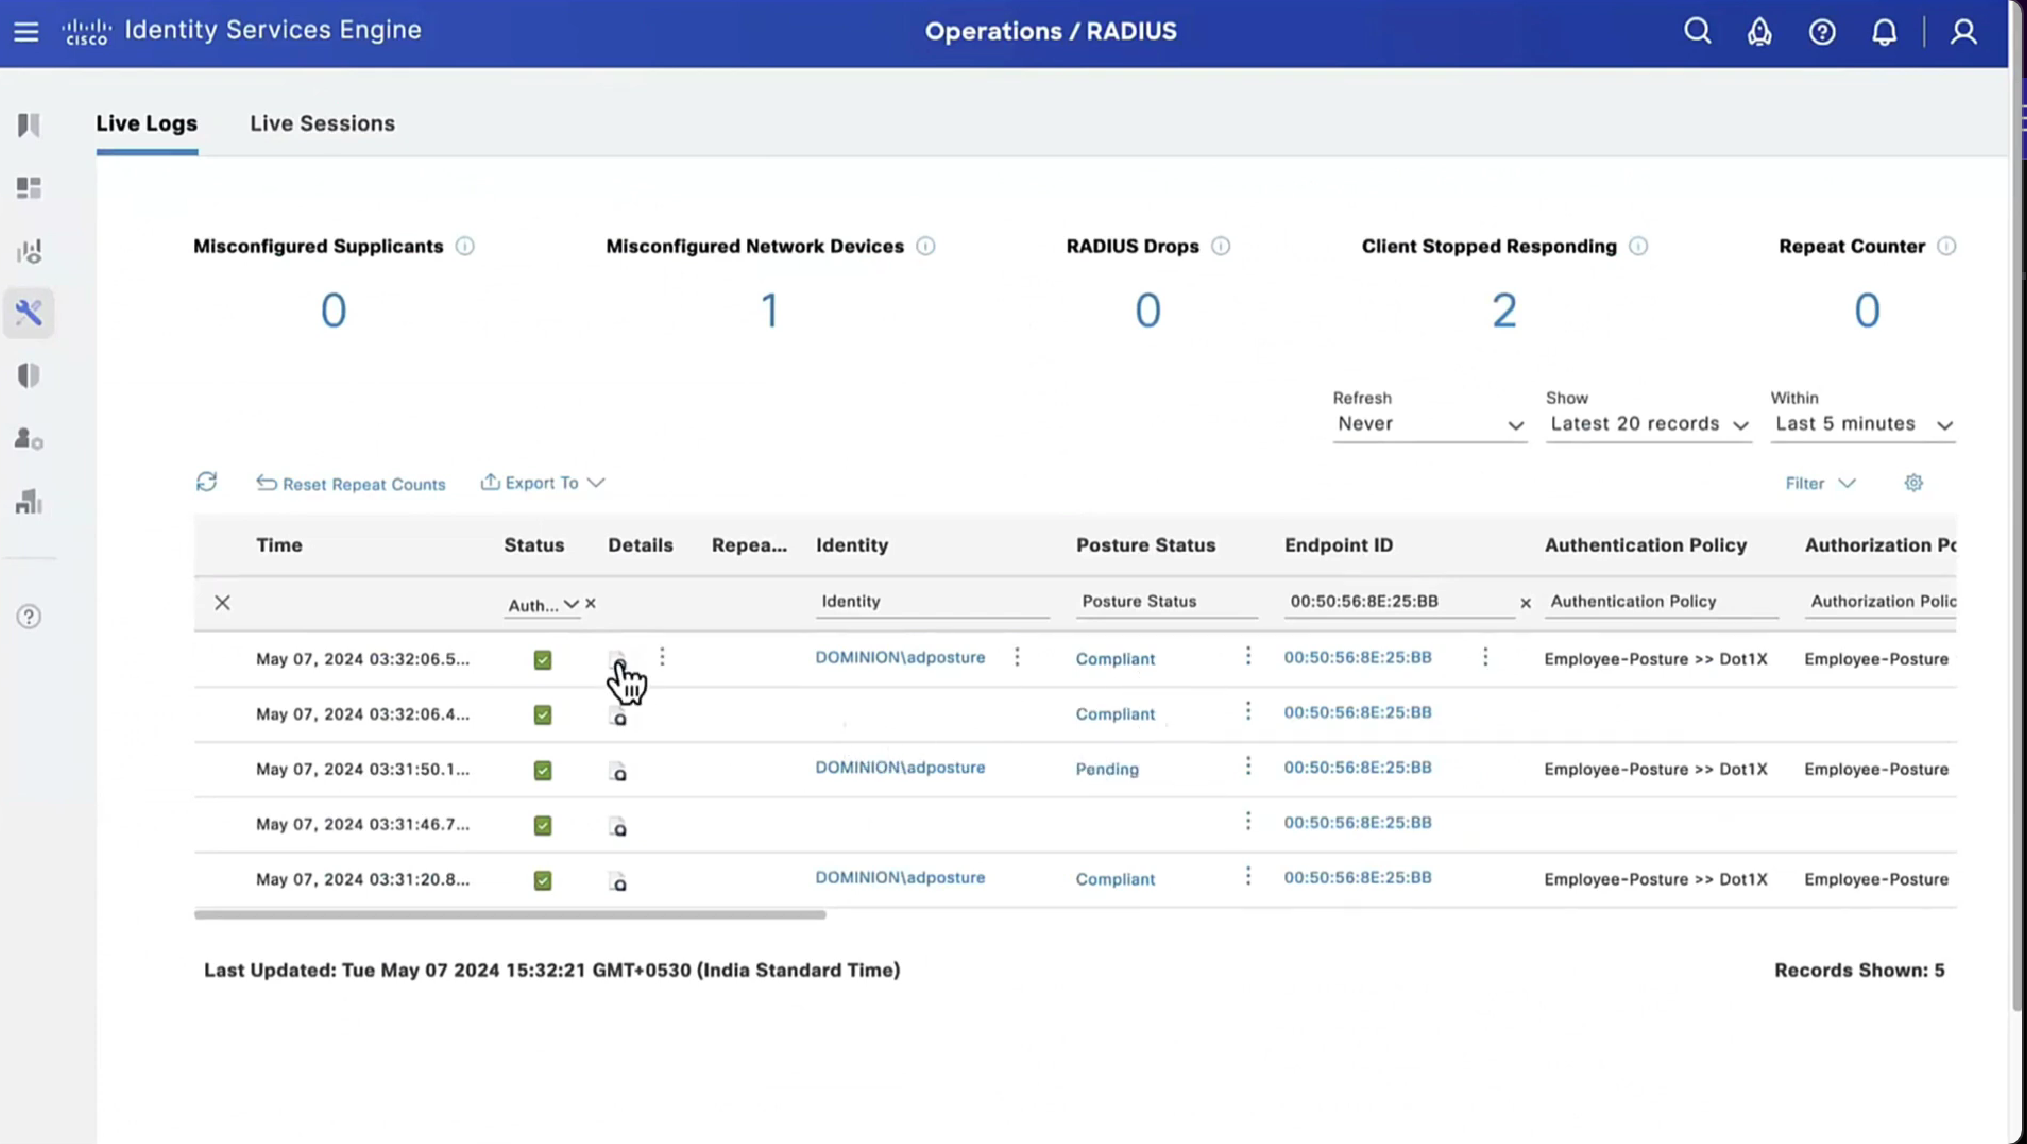Open the hamburger navigation menu

[x=26, y=31]
